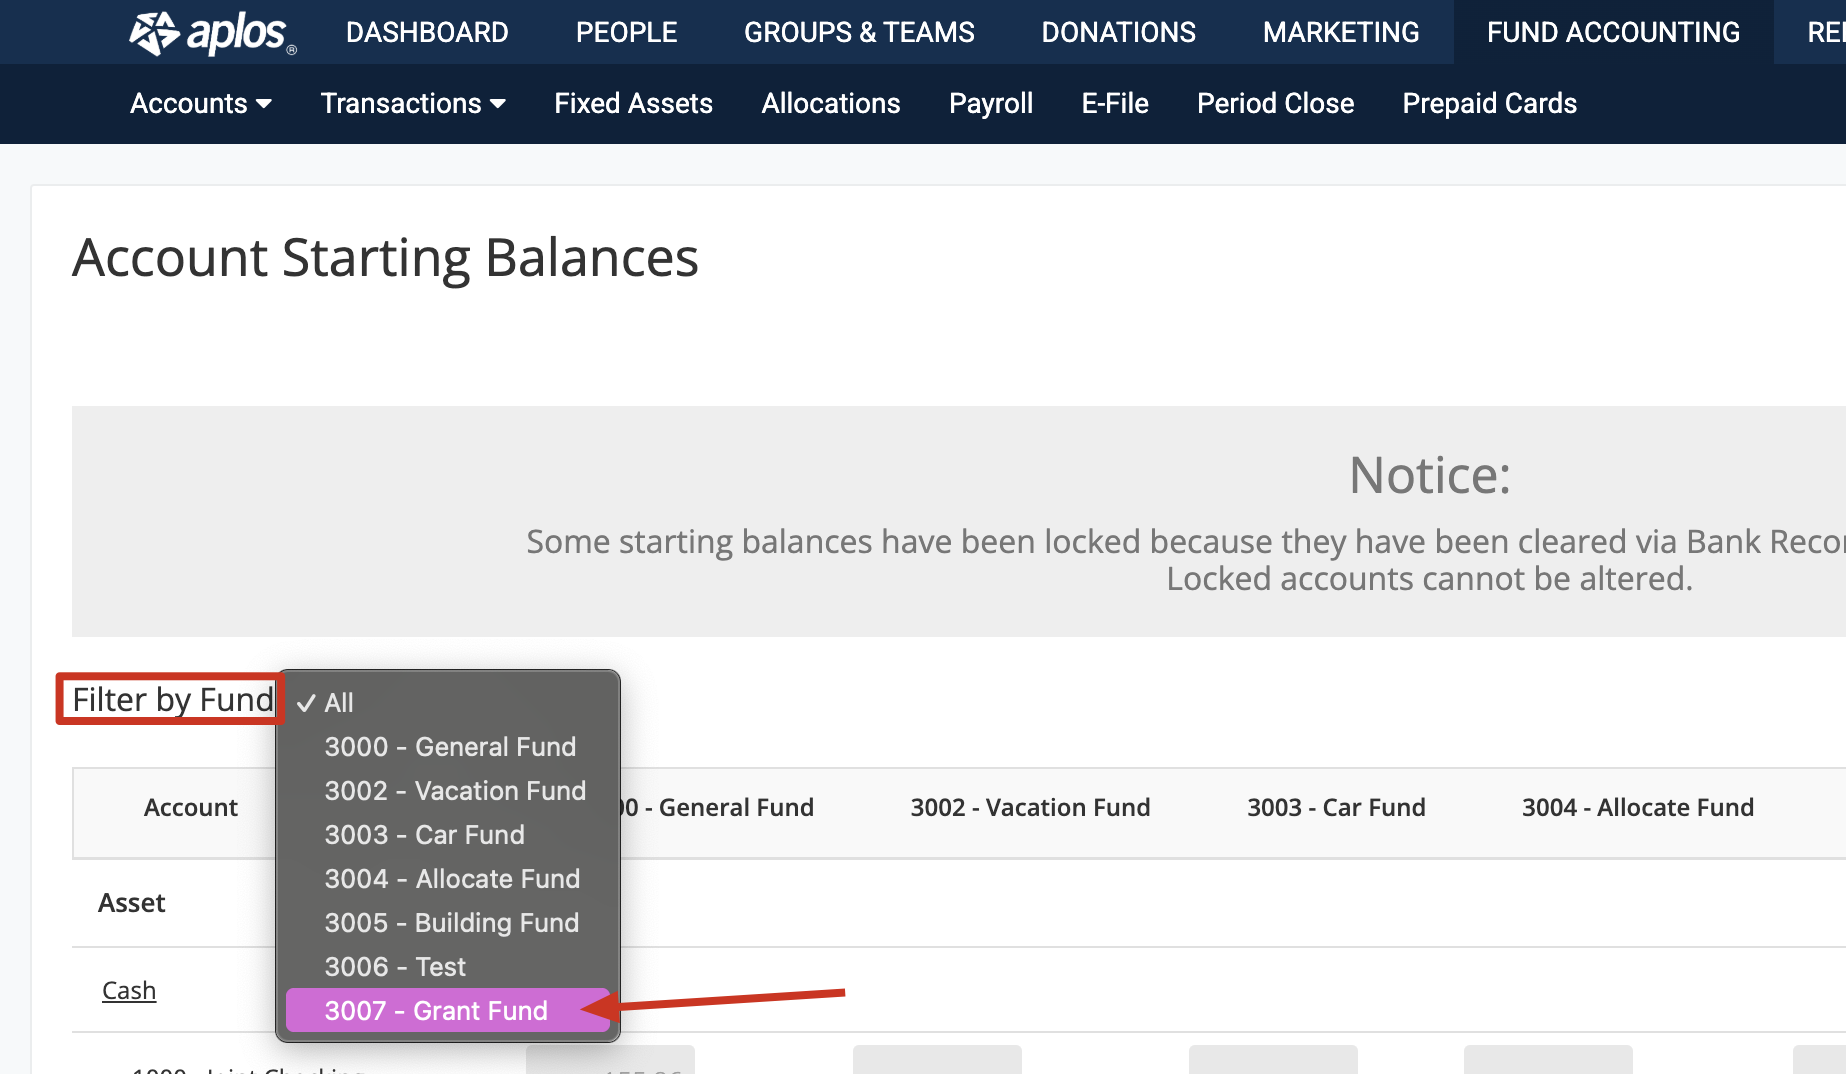Select 3005 - Building Fund option
1846x1074 pixels.
point(451,922)
